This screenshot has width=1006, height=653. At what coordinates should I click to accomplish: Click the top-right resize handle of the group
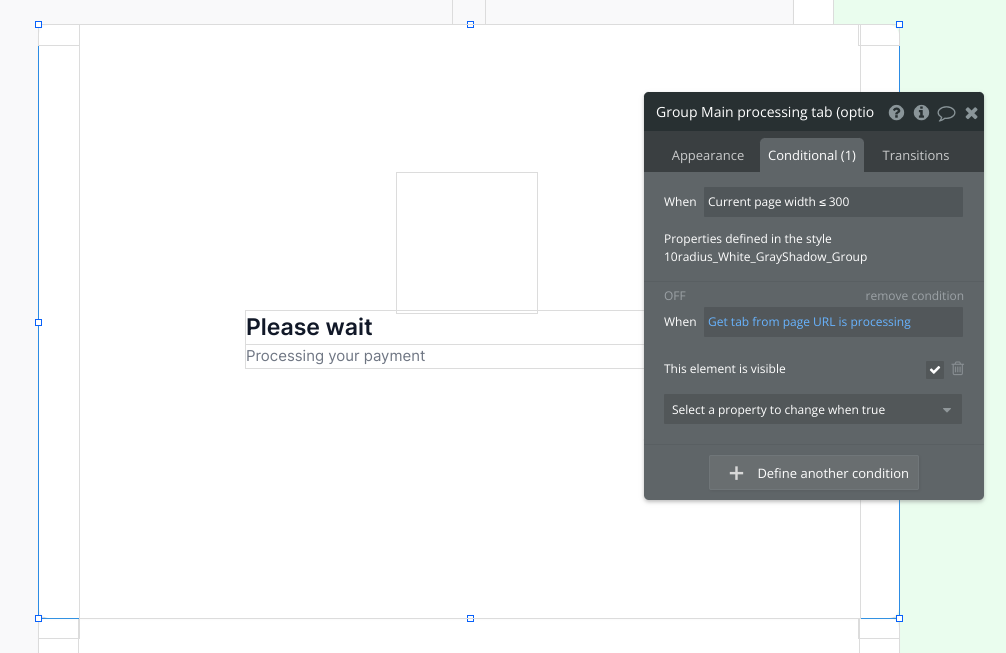click(x=899, y=24)
